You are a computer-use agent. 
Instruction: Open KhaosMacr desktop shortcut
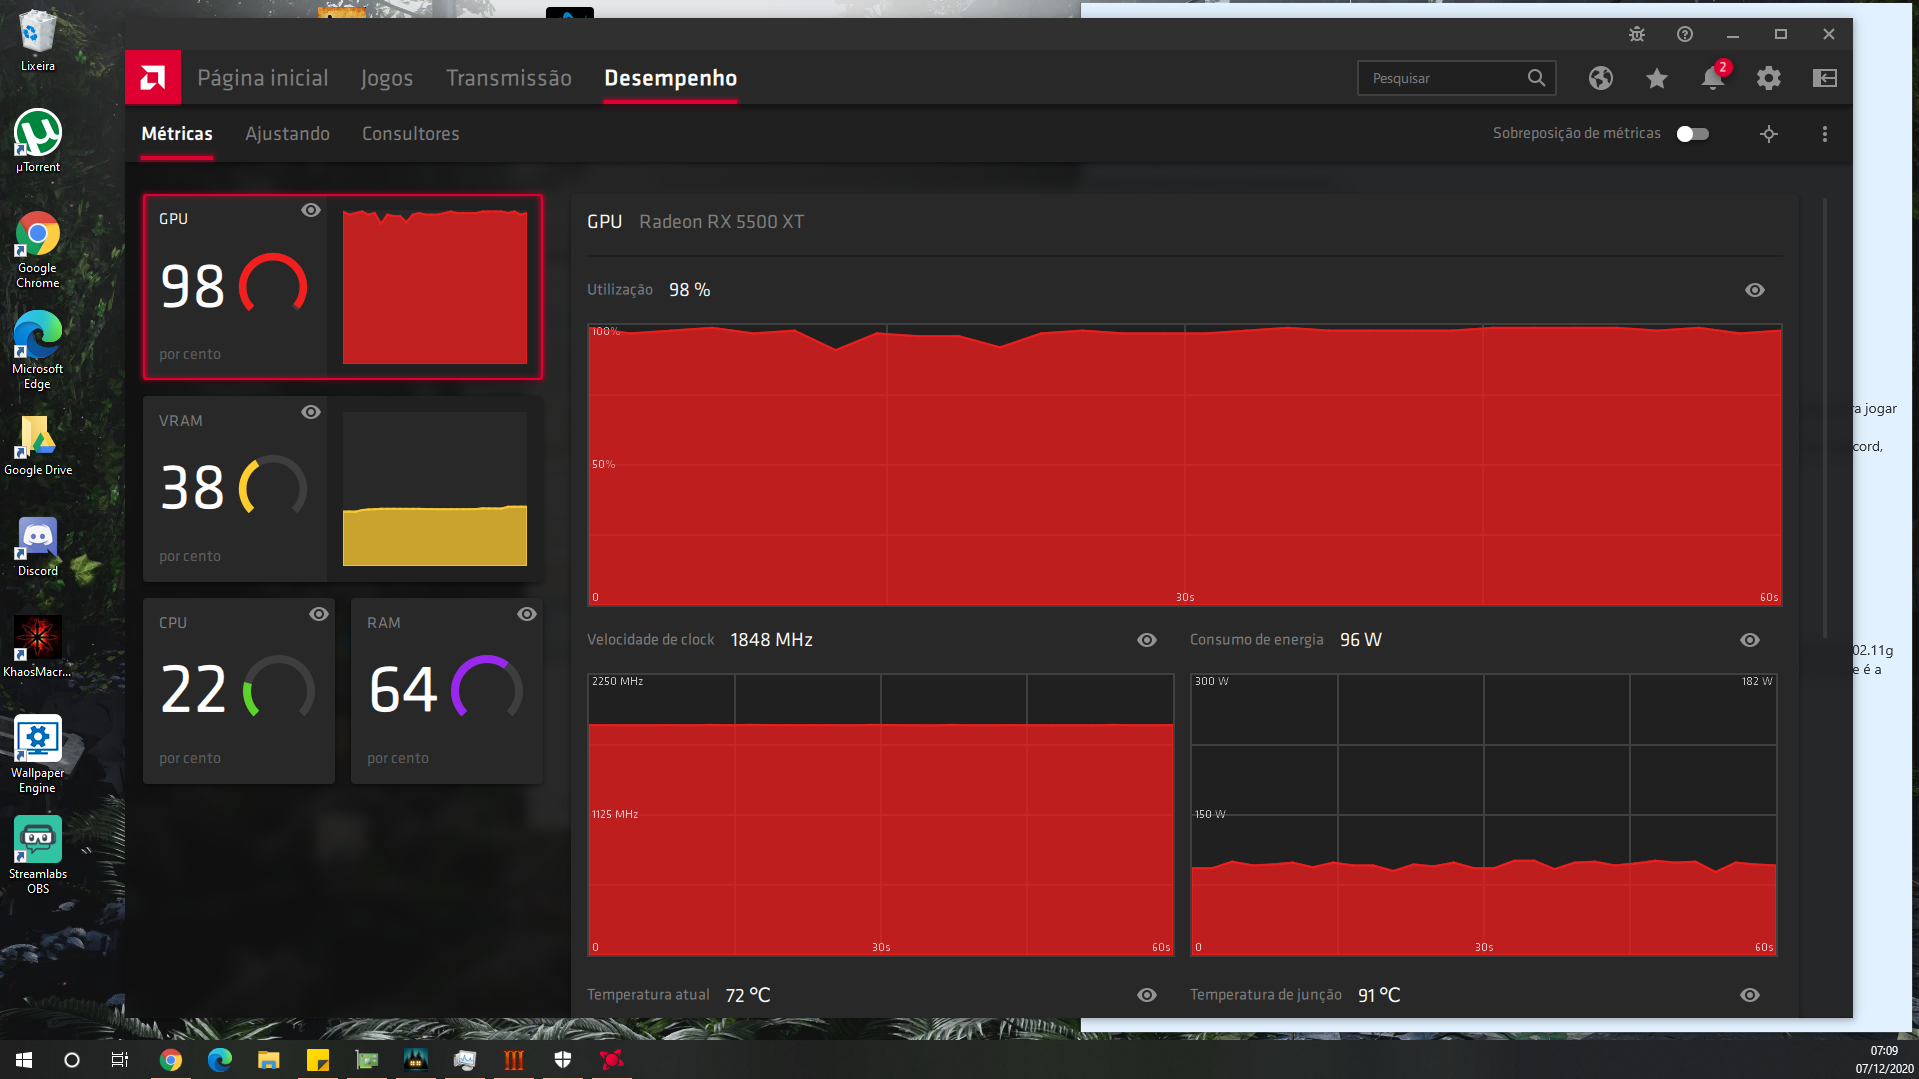[x=38, y=647]
